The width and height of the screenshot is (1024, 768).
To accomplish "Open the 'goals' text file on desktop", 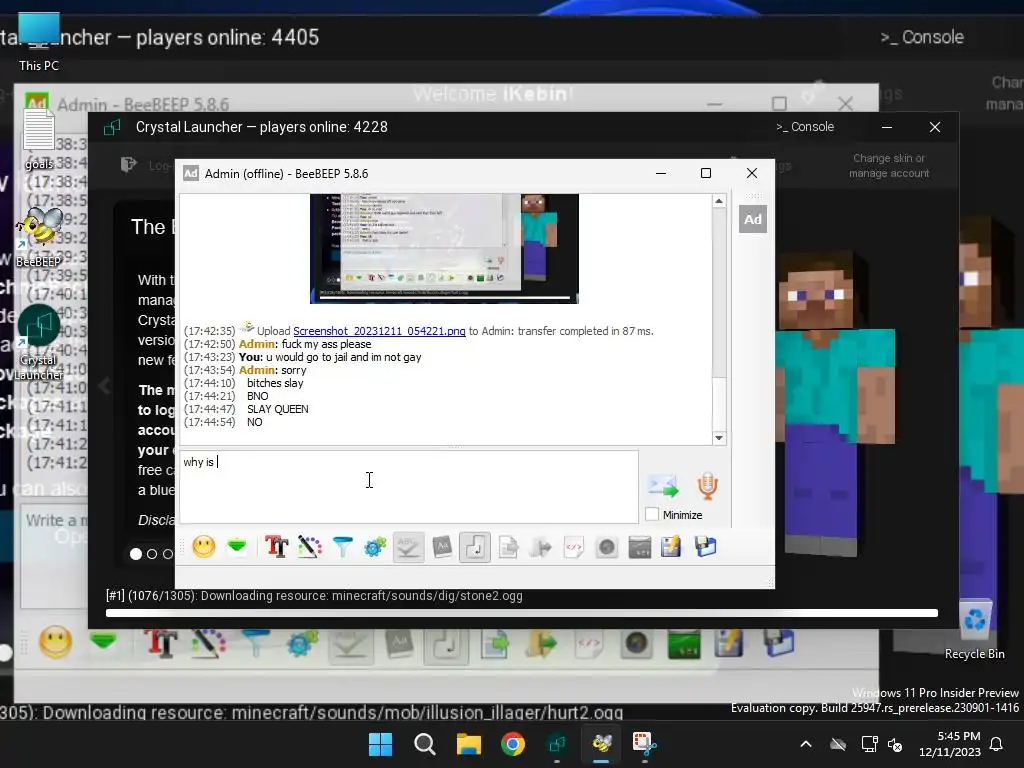I will click(x=39, y=139).
